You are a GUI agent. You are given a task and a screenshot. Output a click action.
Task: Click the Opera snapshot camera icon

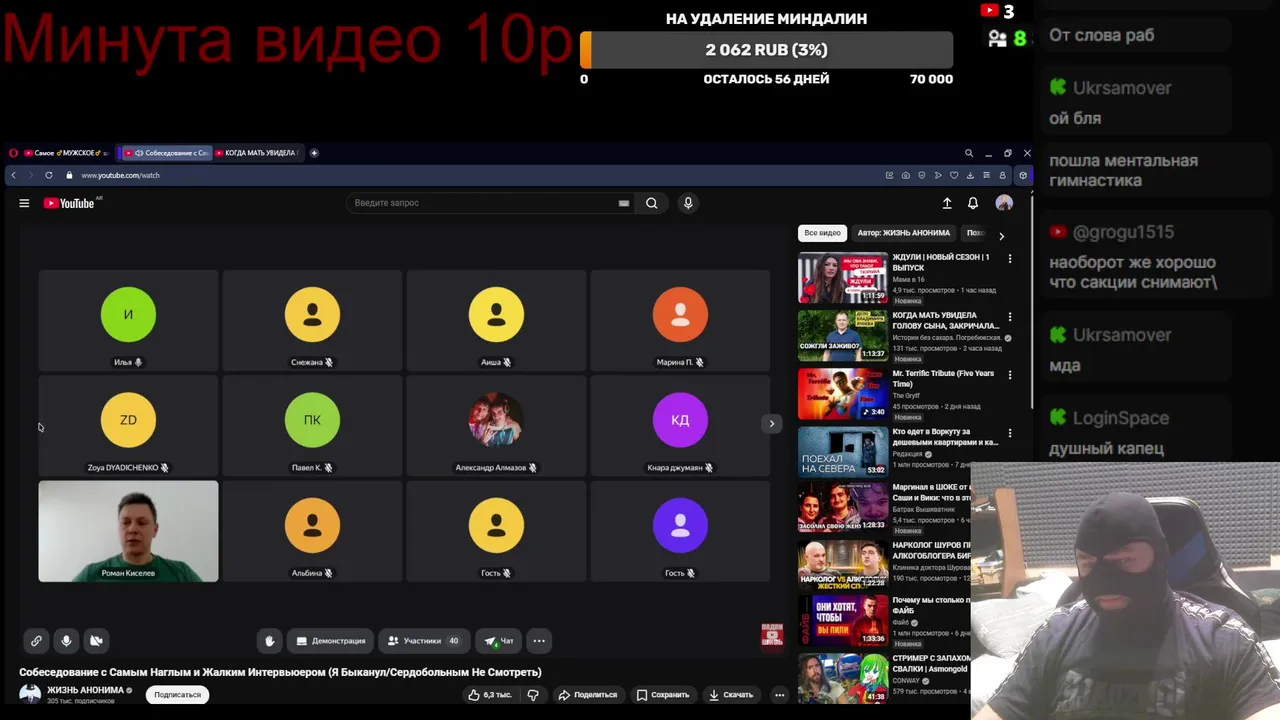point(905,175)
